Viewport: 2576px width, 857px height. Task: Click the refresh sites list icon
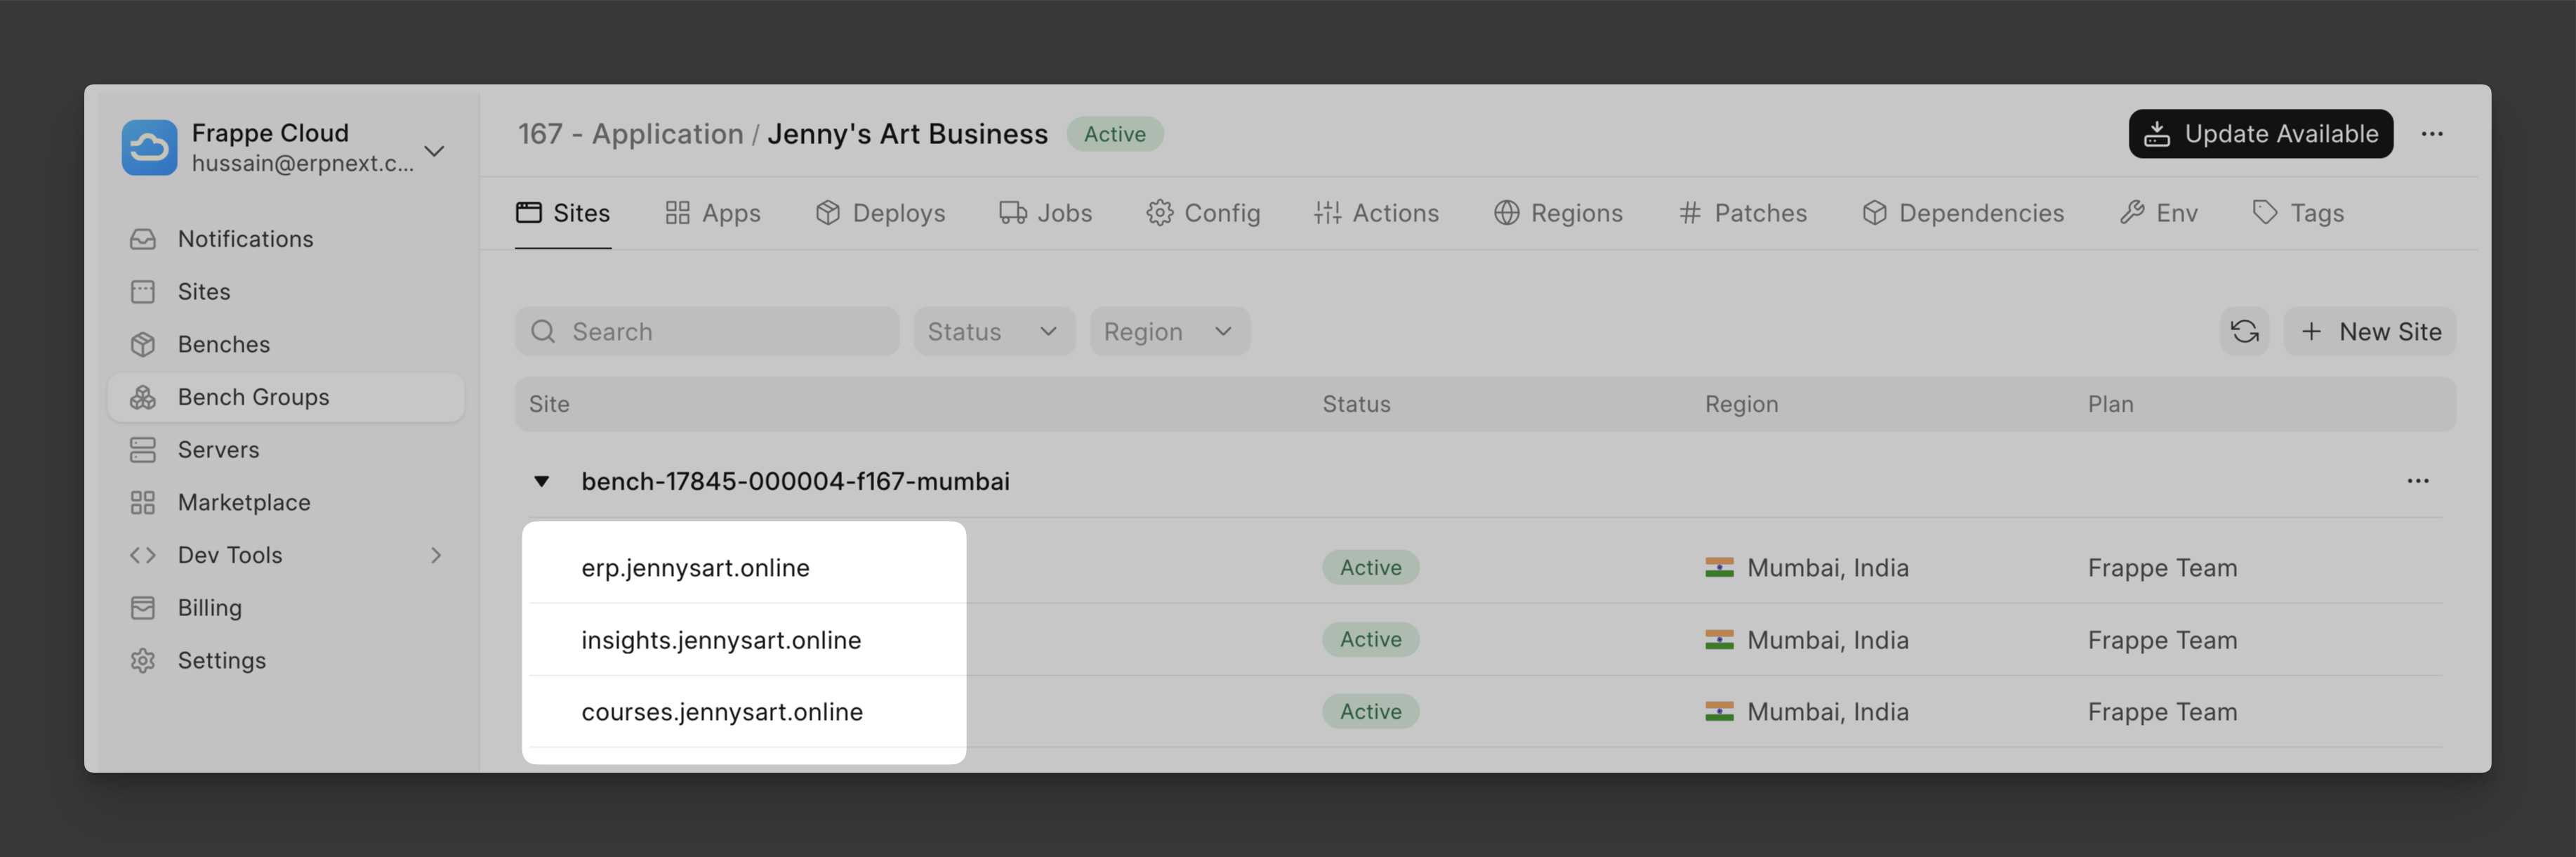coord(2244,331)
